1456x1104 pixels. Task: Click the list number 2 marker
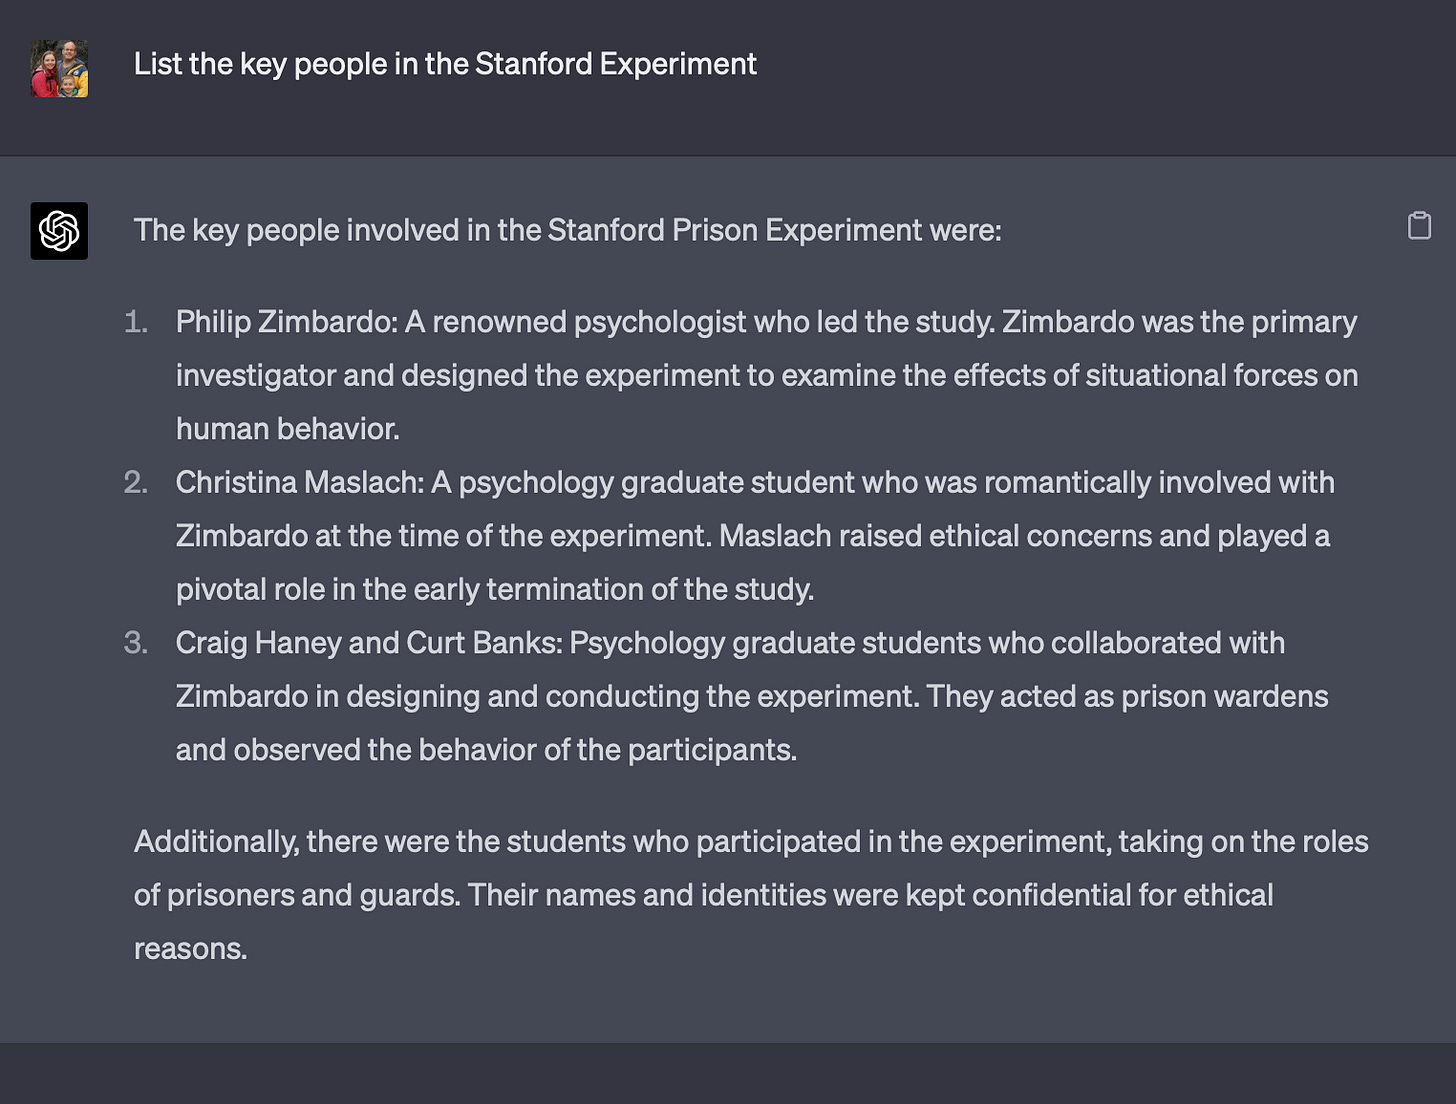136,483
